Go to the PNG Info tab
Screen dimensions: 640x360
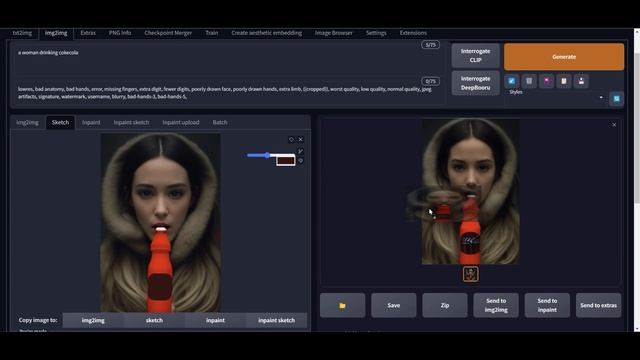click(x=120, y=33)
